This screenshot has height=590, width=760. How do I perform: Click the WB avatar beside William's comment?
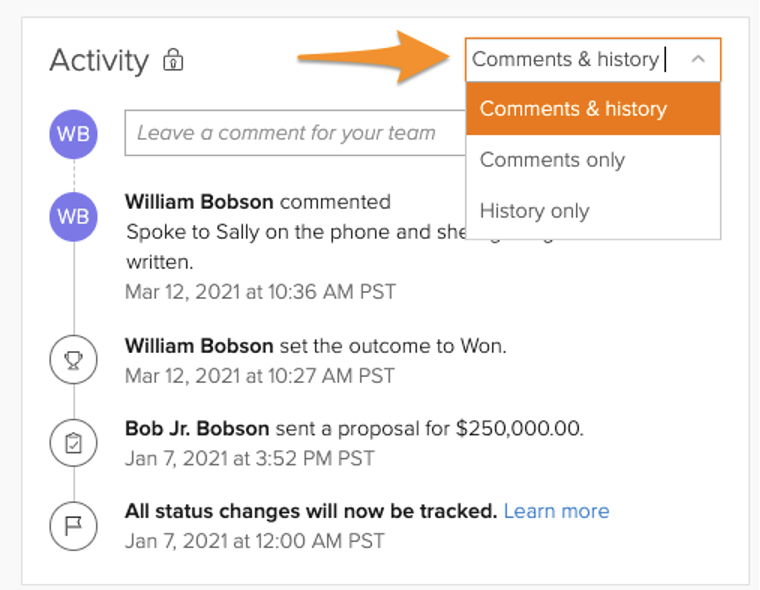pos(73,216)
